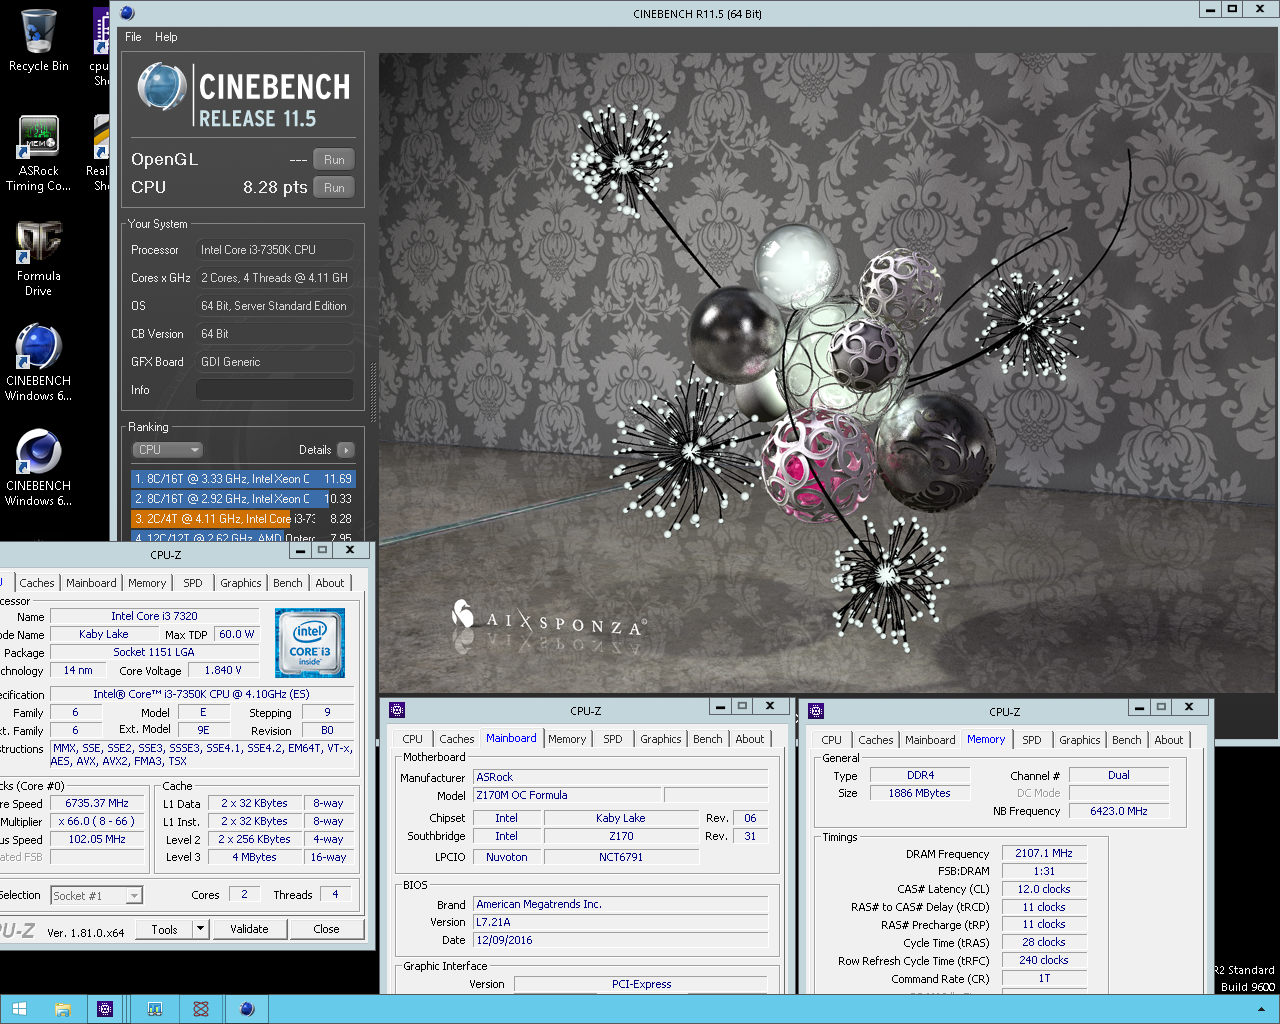The height and width of the screenshot is (1024, 1280).
Task: Open the Socket #1 selection dropdown
Action: (97, 896)
